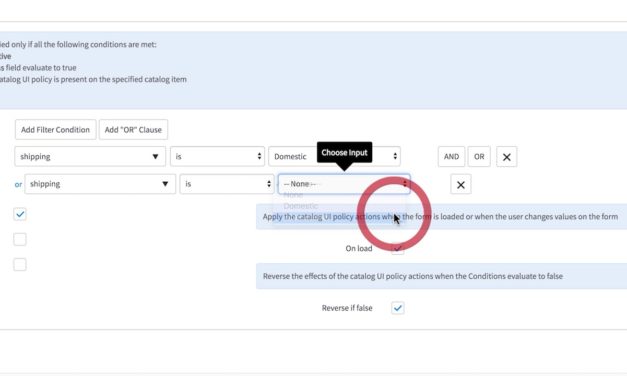Click the 'On load' label text
This screenshot has width=627, height=376.
[359, 248]
